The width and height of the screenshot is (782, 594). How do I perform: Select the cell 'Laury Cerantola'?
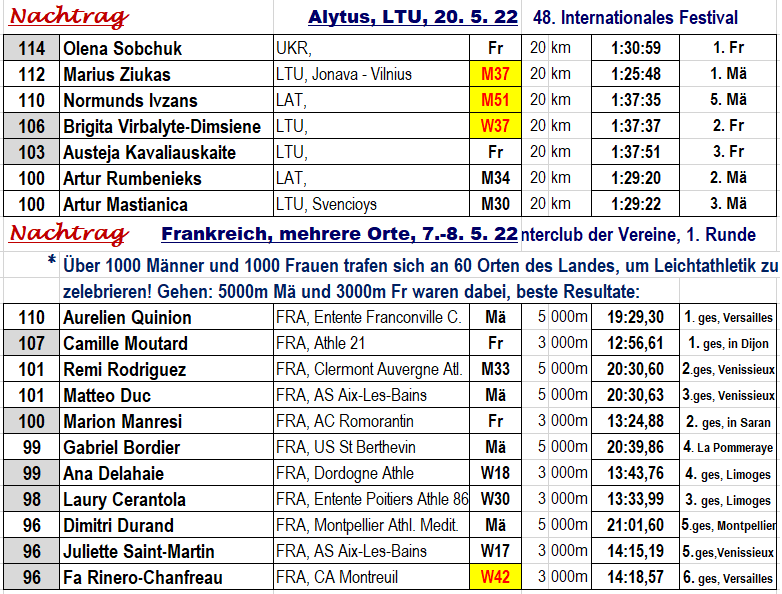point(166,499)
